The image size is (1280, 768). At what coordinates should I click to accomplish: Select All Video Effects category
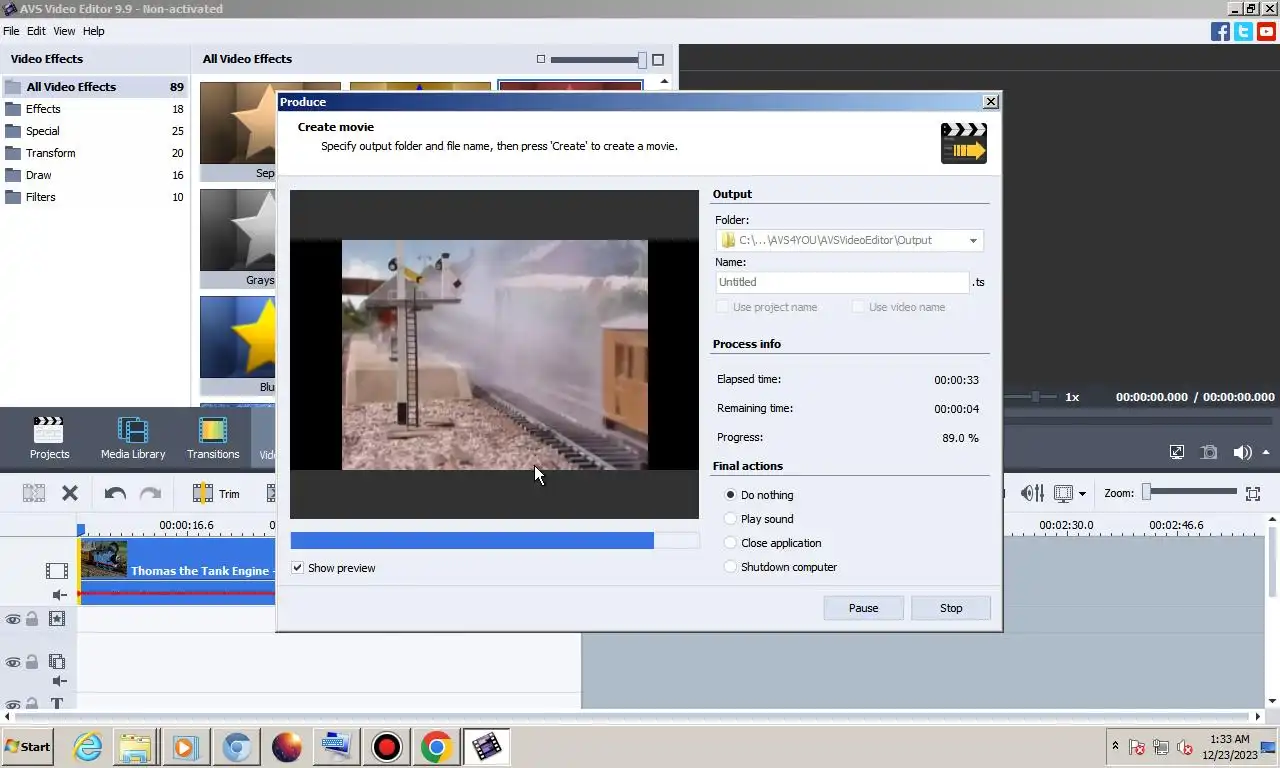(x=95, y=87)
